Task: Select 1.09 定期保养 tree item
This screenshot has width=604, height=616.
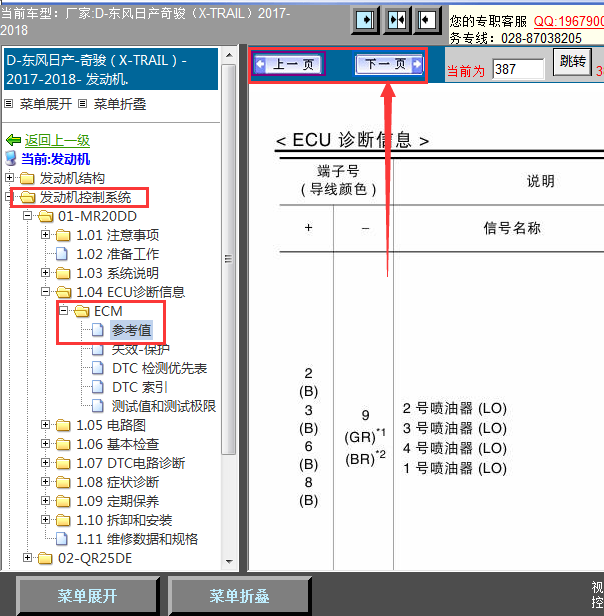Action: (117, 501)
